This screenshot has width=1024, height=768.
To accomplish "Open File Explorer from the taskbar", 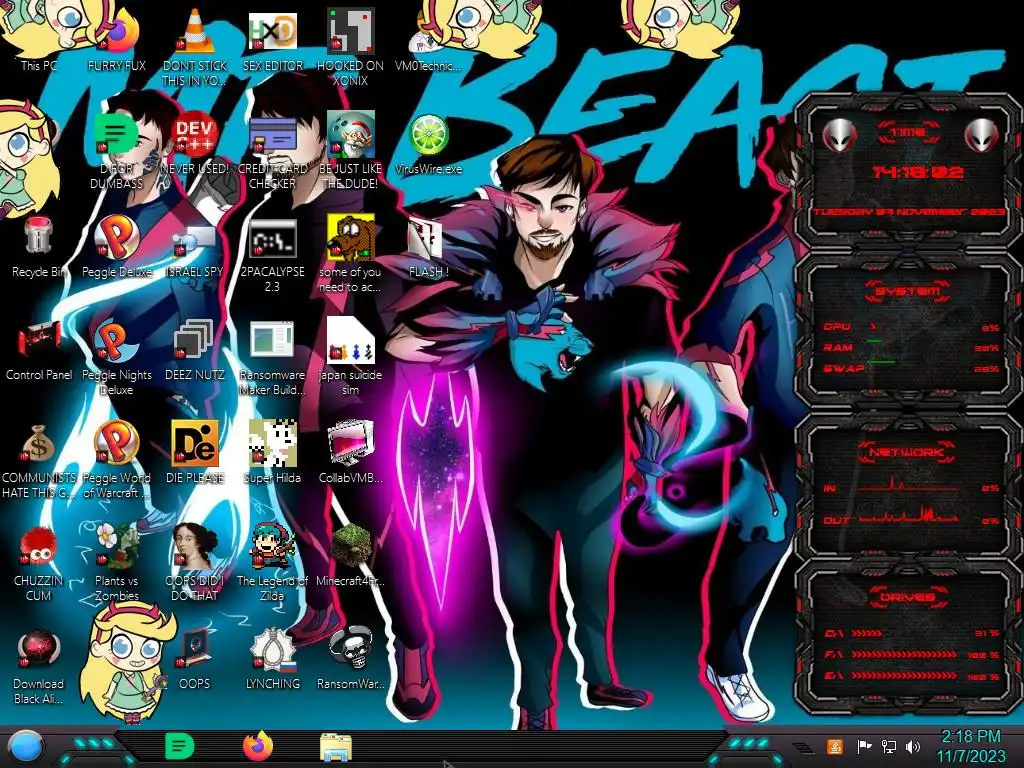I will tap(336, 747).
